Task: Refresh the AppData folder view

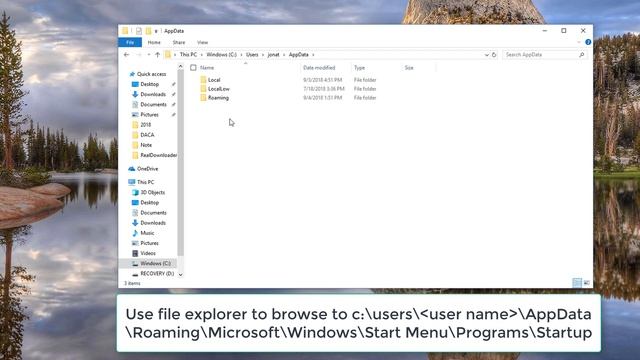Action: coord(494,55)
